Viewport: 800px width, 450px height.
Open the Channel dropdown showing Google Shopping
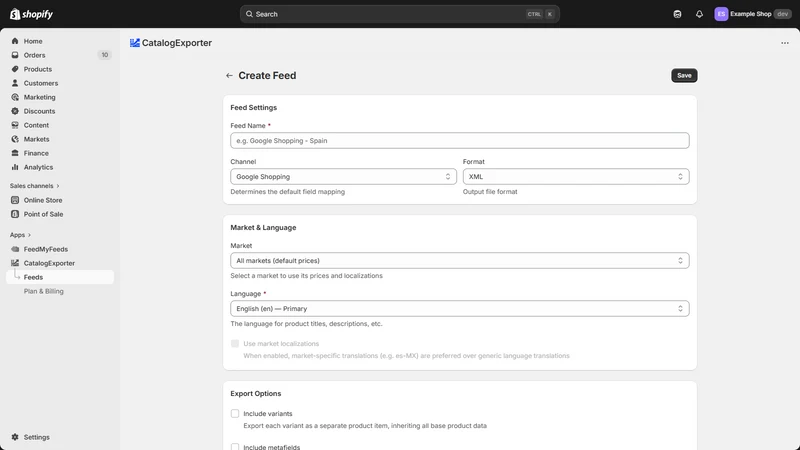[343, 177]
